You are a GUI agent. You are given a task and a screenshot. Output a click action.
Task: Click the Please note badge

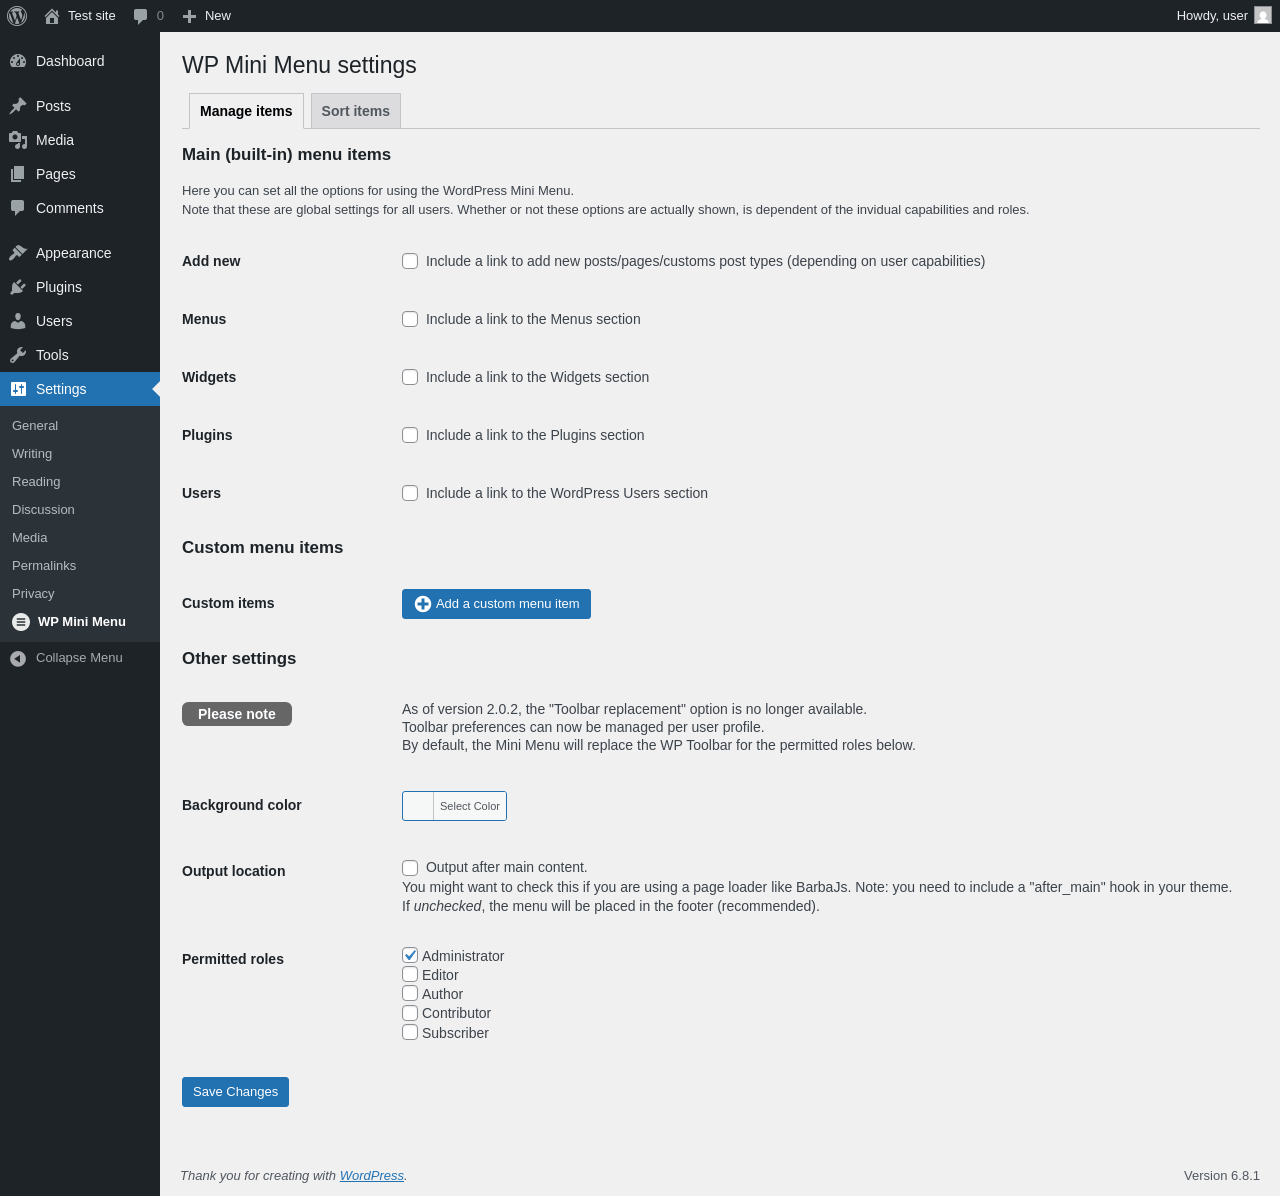pos(237,714)
